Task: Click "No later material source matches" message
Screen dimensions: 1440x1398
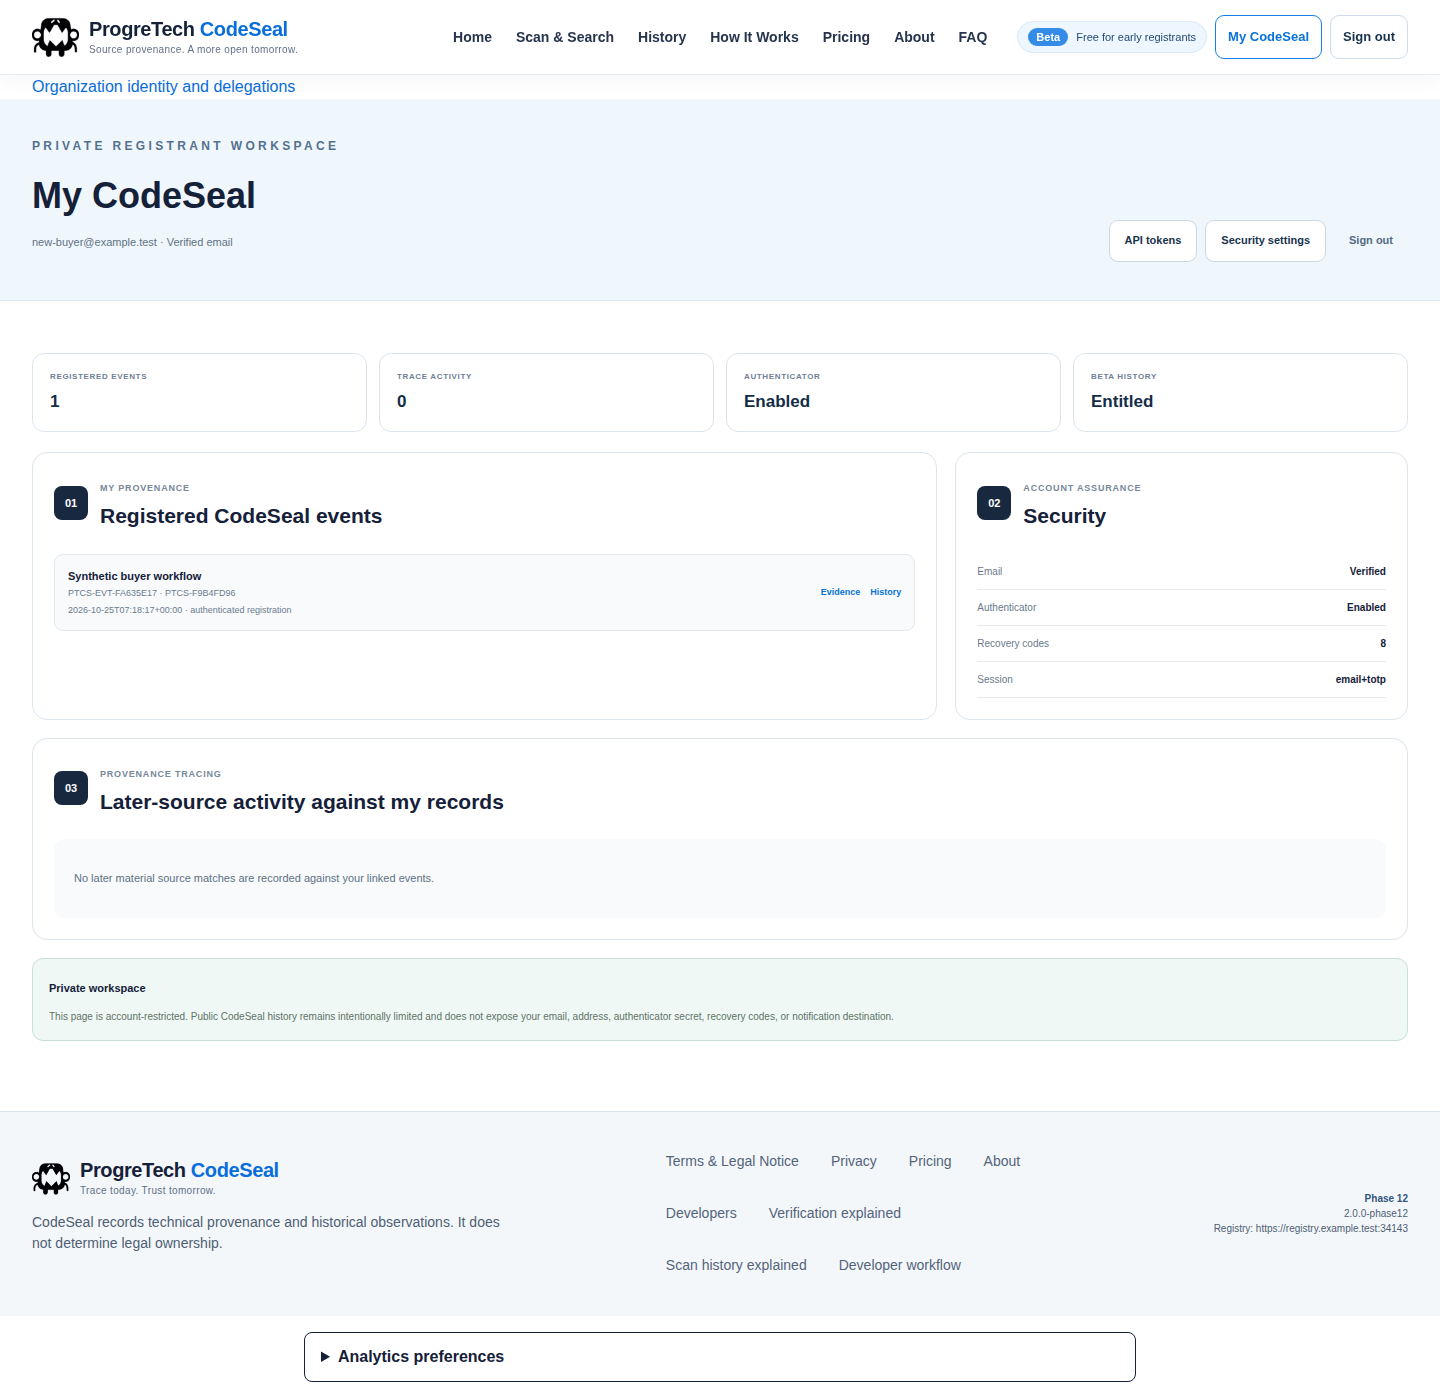Action: click(x=254, y=878)
